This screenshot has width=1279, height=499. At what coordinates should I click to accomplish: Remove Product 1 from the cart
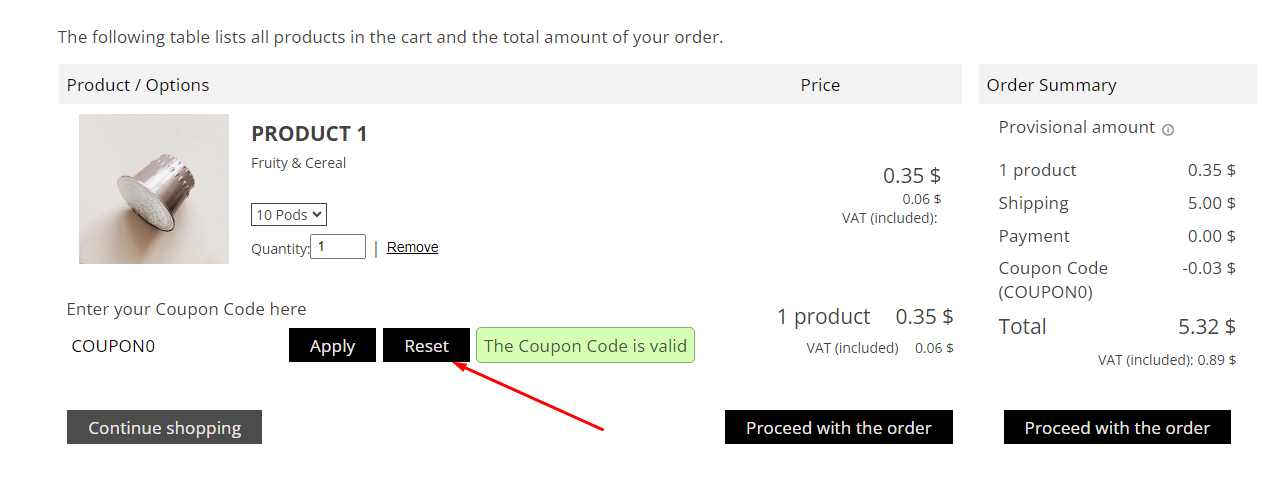[412, 247]
